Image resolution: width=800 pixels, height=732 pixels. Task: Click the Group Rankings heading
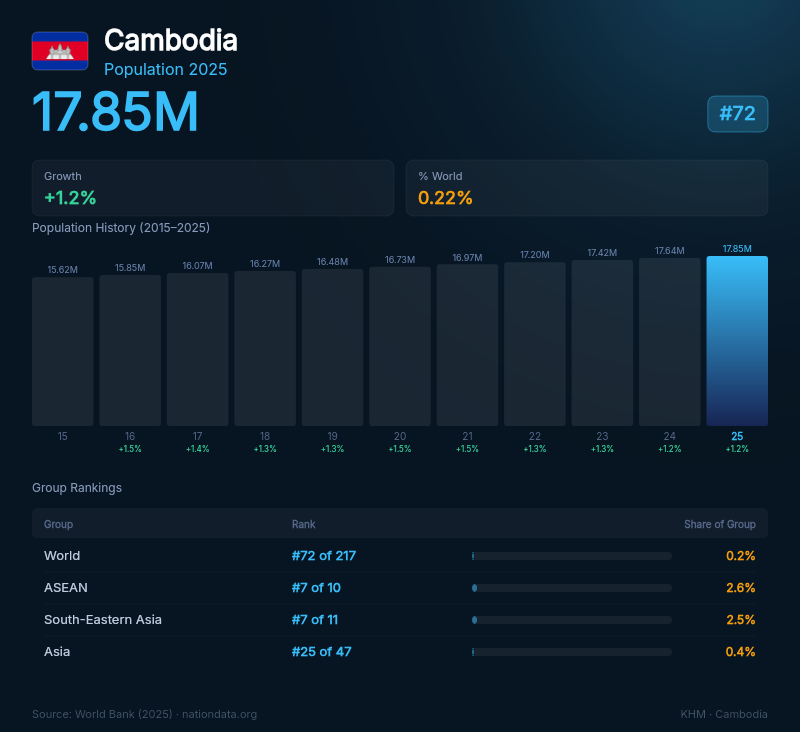click(x=77, y=488)
